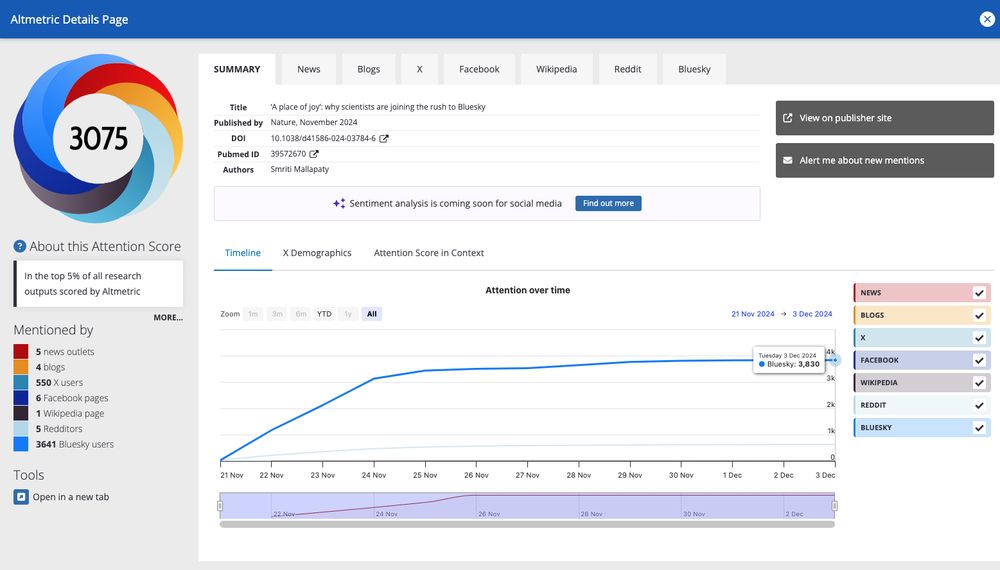The width and height of the screenshot is (1000, 570).
Task: Toggle the NEWS series checkbox
Action: pyautogui.click(x=979, y=293)
